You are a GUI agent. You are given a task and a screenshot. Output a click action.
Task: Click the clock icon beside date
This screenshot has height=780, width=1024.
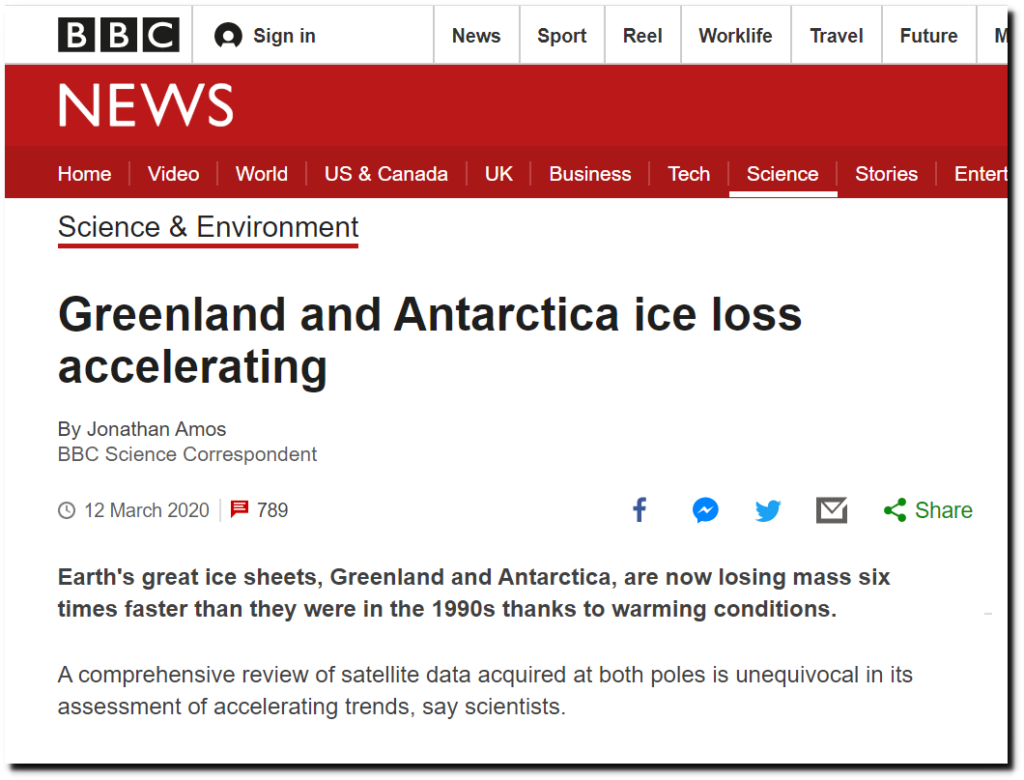[67, 510]
